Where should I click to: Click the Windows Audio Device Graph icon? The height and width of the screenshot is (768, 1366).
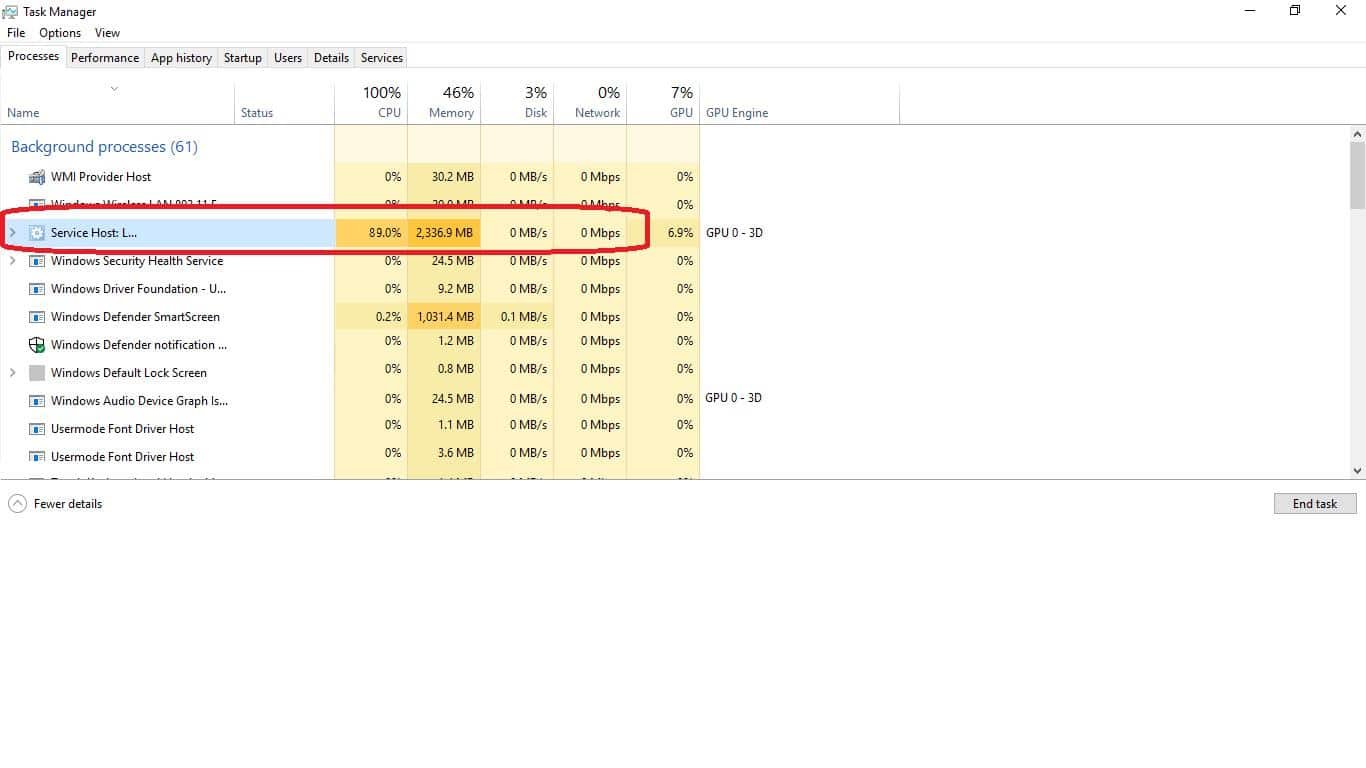[x=37, y=401]
